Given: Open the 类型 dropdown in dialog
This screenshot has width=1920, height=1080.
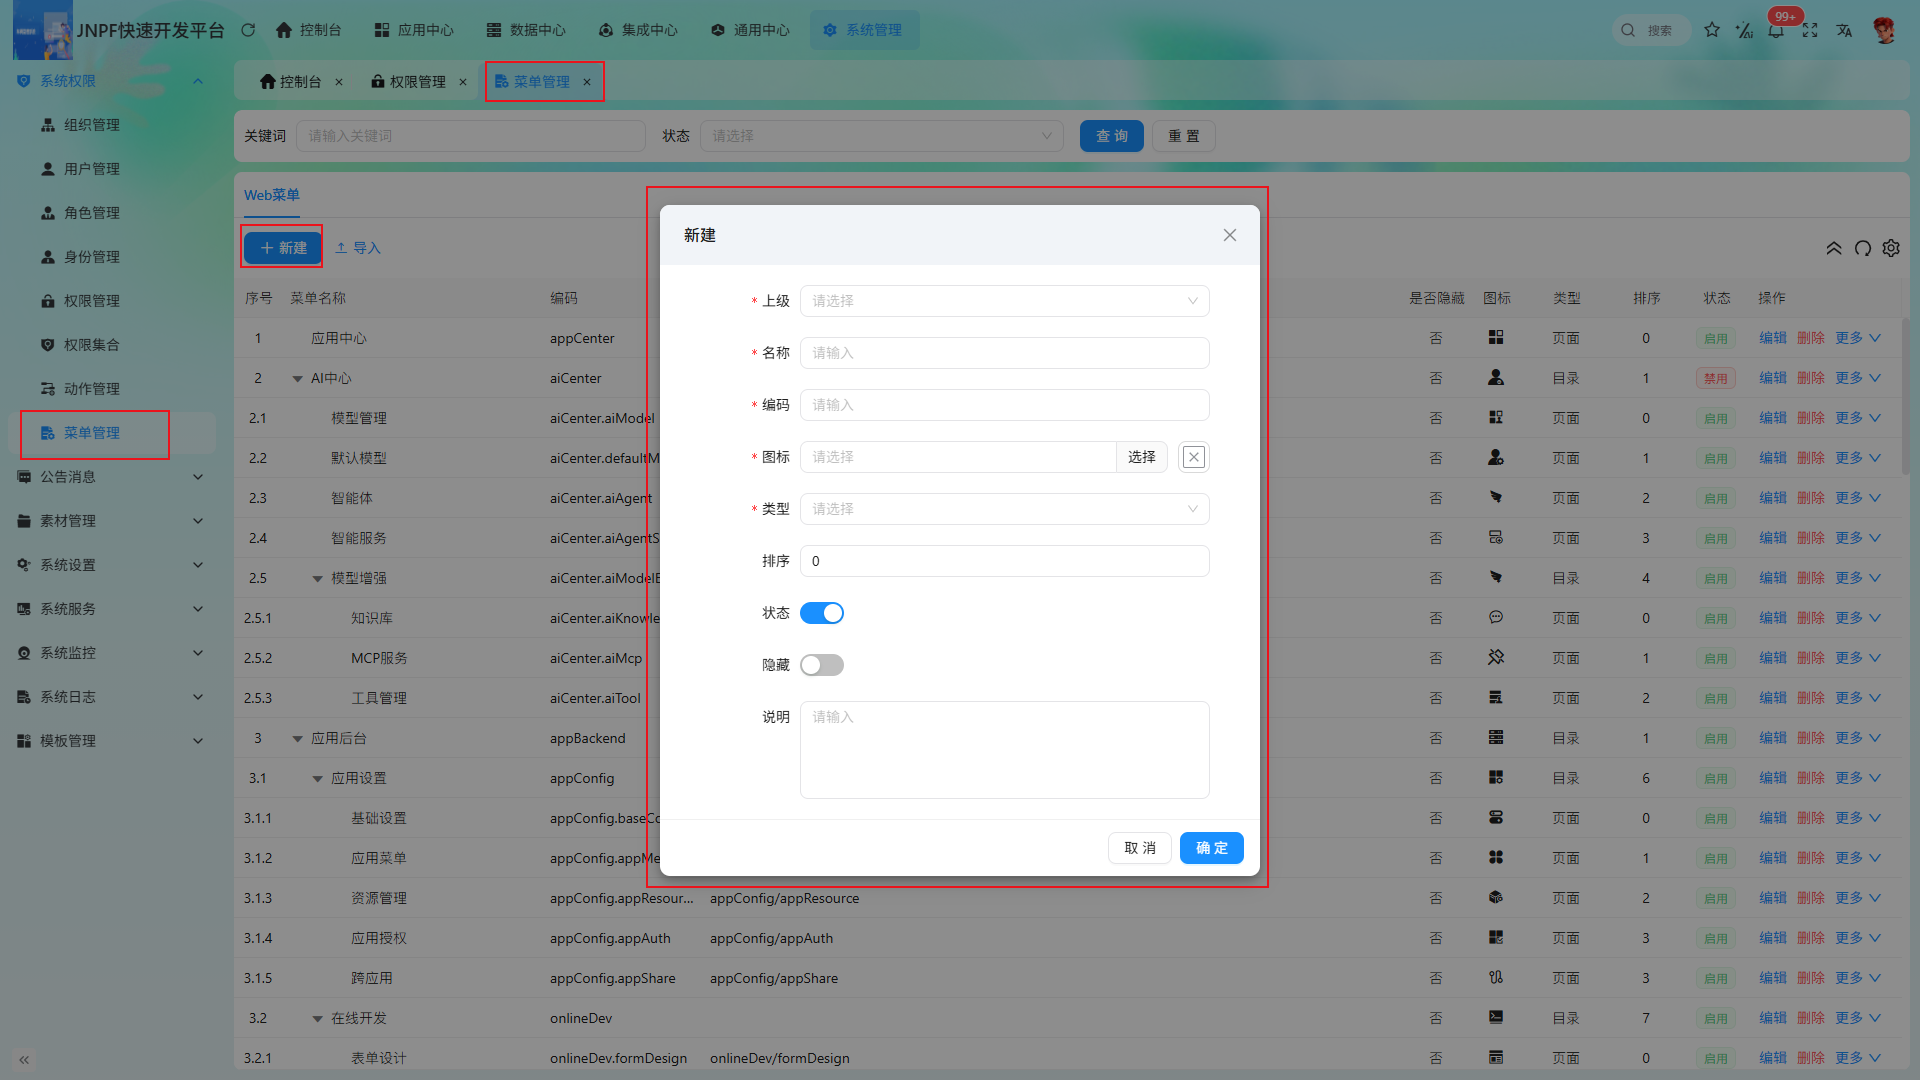Looking at the screenshot, I should 1005,509.
